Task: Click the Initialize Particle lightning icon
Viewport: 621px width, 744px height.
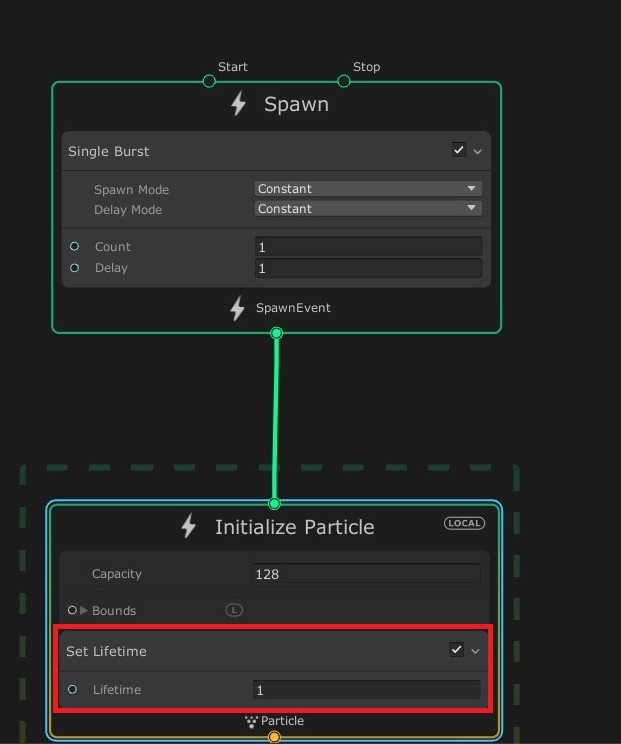Action: (x=189, y=526)
